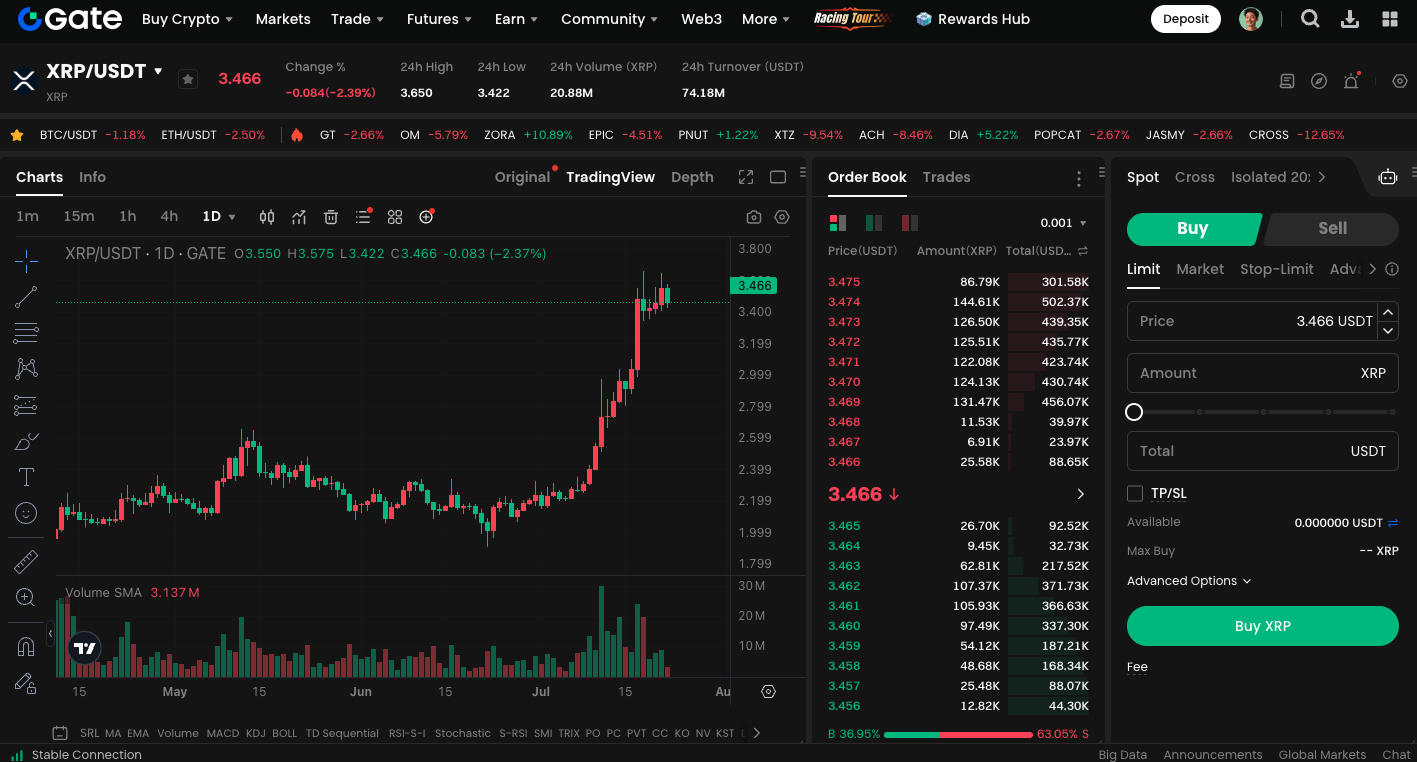
Task: Select the Market order tab
Action: (1200, 269)
